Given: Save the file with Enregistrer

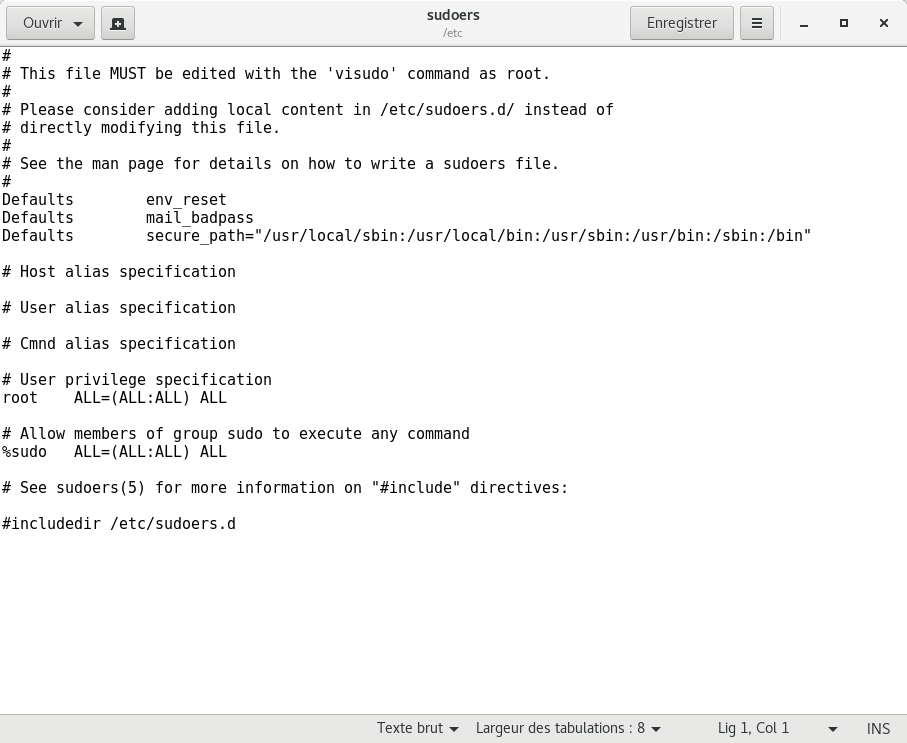Looking at the screenshot, I should [681, 23].
